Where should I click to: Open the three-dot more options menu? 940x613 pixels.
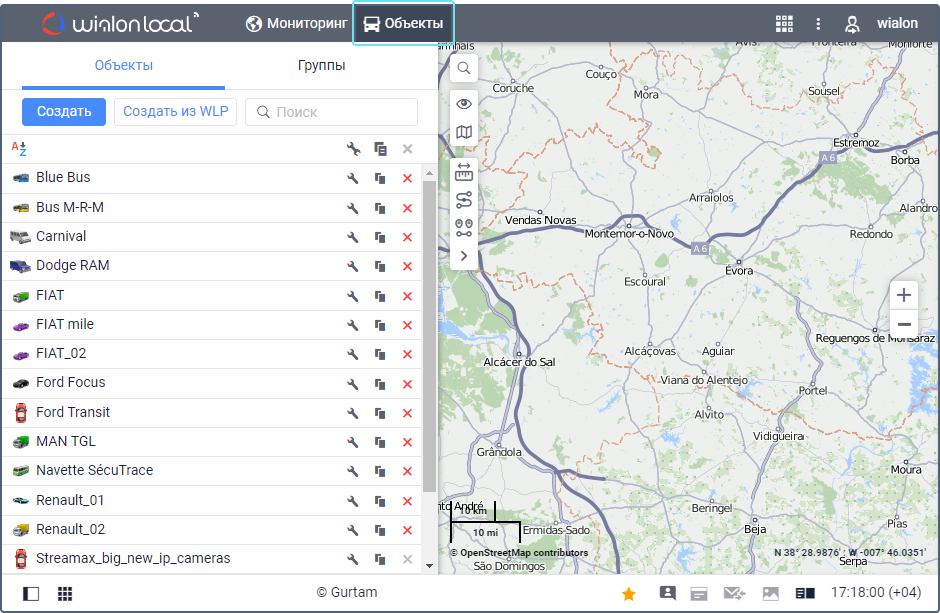coord(818,24)
